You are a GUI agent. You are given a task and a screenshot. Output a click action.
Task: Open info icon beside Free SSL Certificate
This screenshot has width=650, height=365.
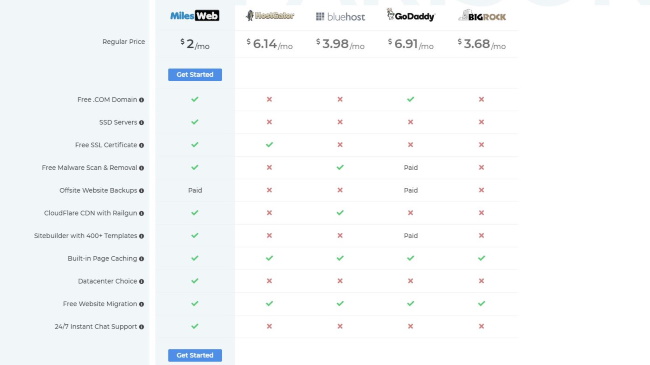[x=141, y=145]
